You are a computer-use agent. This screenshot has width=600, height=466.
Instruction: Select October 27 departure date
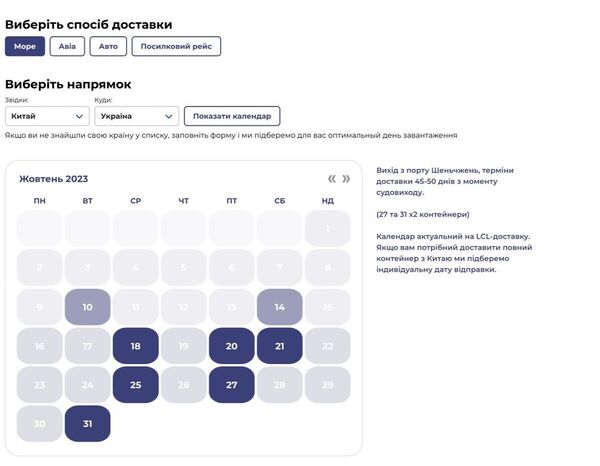tap(232, 384)
